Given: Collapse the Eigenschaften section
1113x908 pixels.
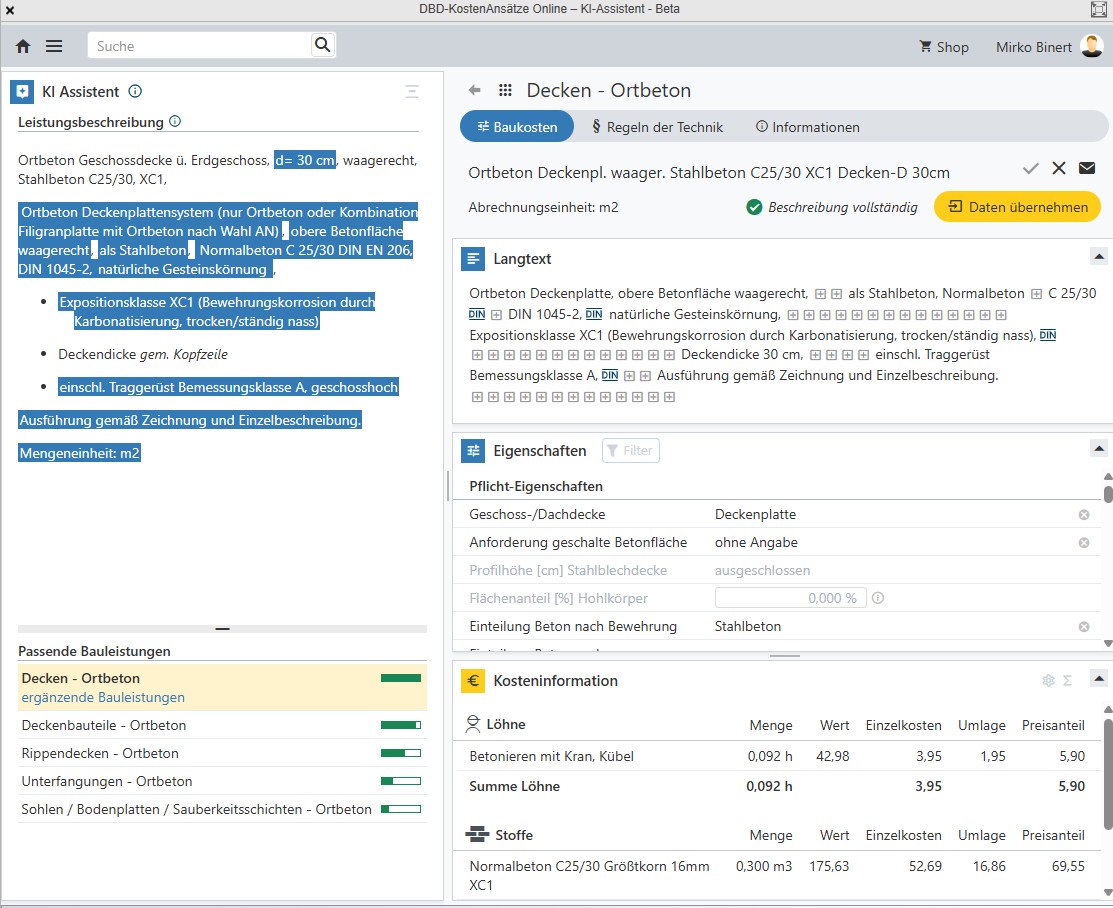Looking at the screenshot, I should point(1097,448).
